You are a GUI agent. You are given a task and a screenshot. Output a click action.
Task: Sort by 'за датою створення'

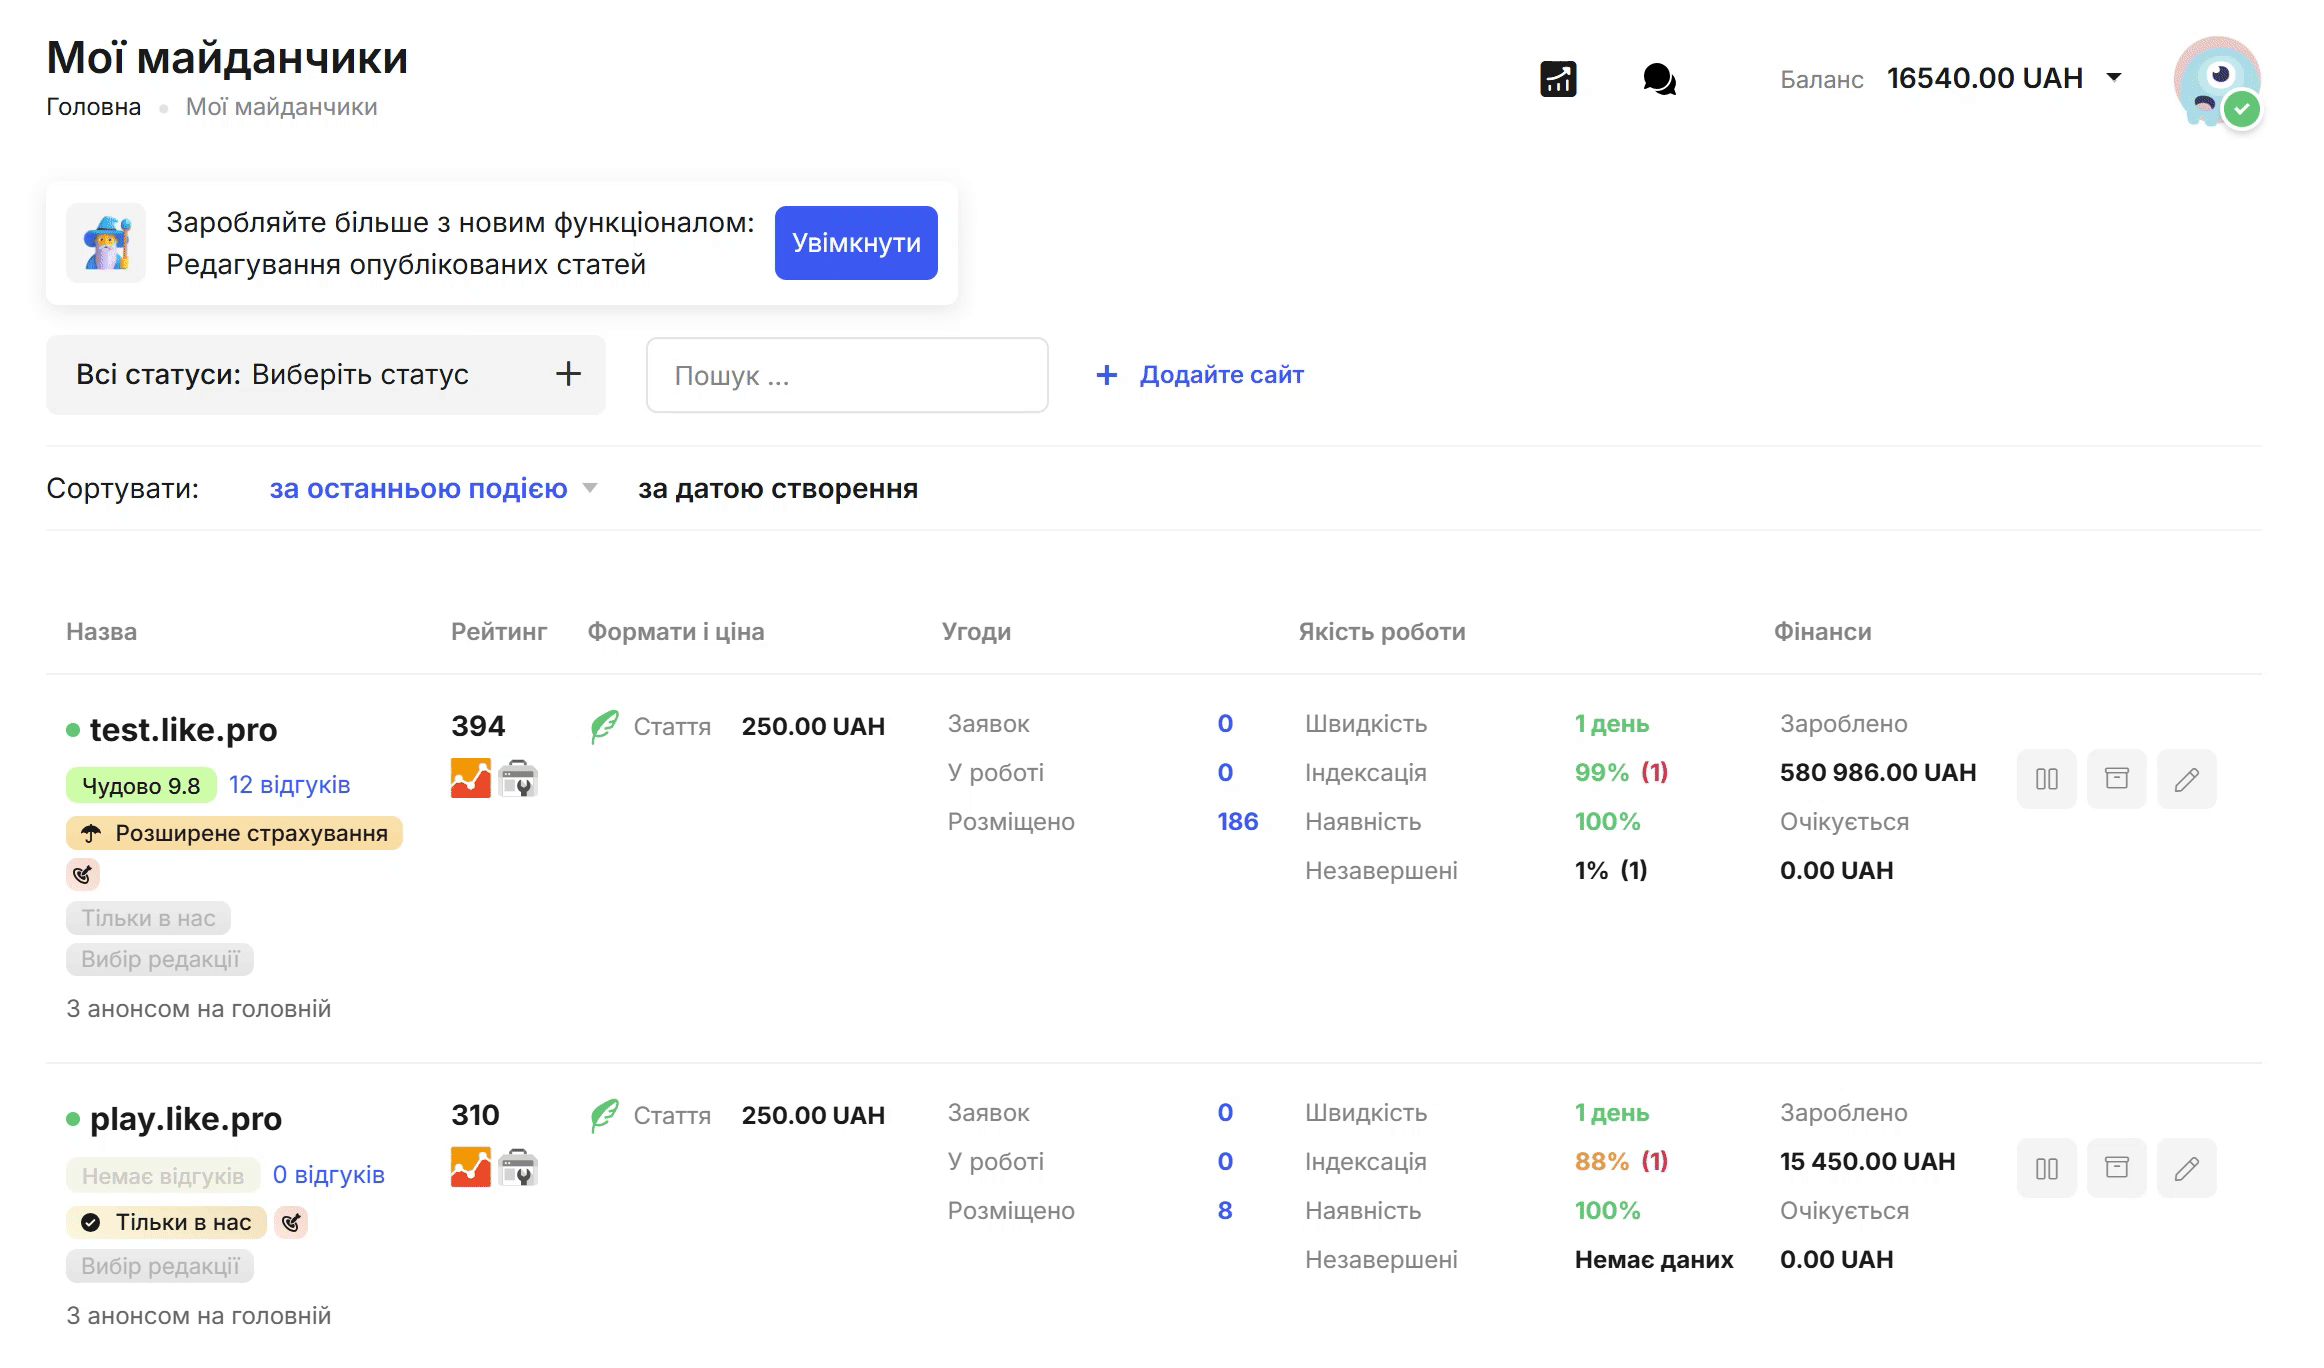pos(778,489)
